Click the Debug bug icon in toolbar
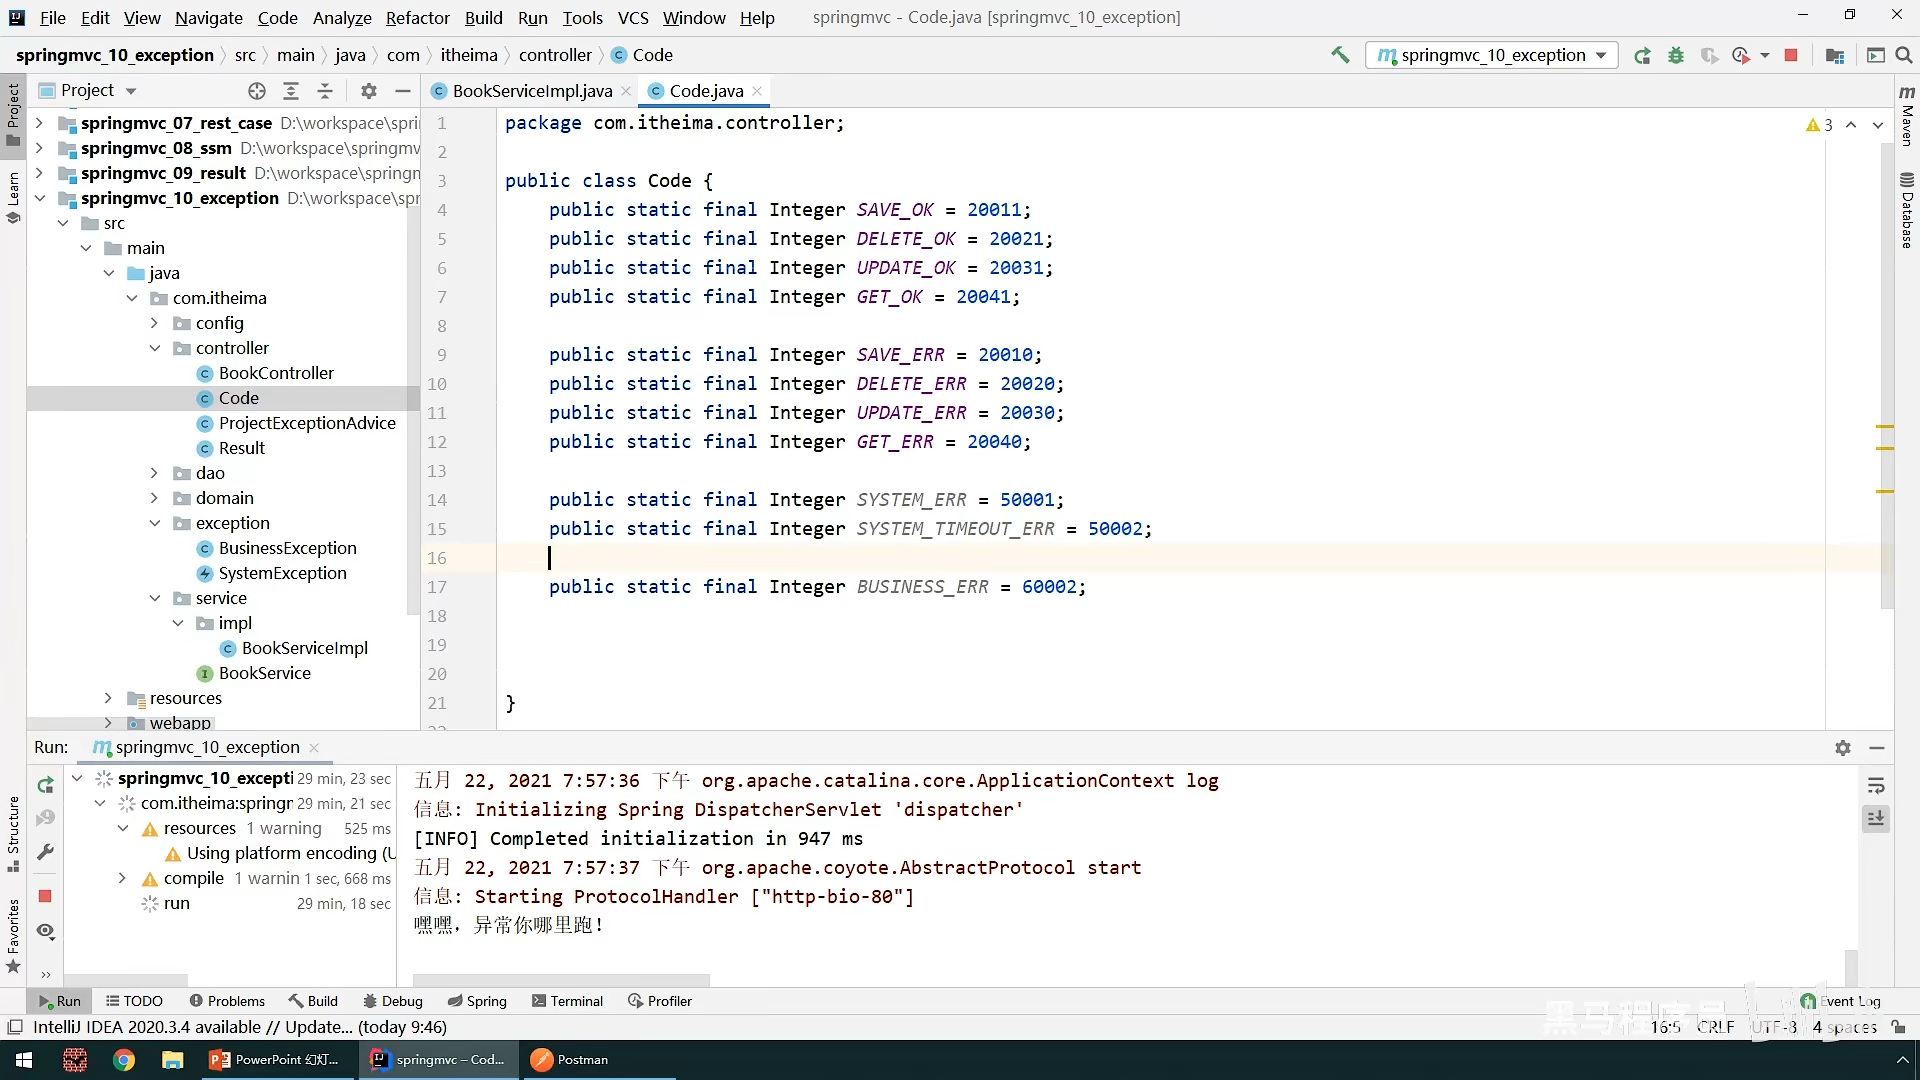 pos(1676,56)
